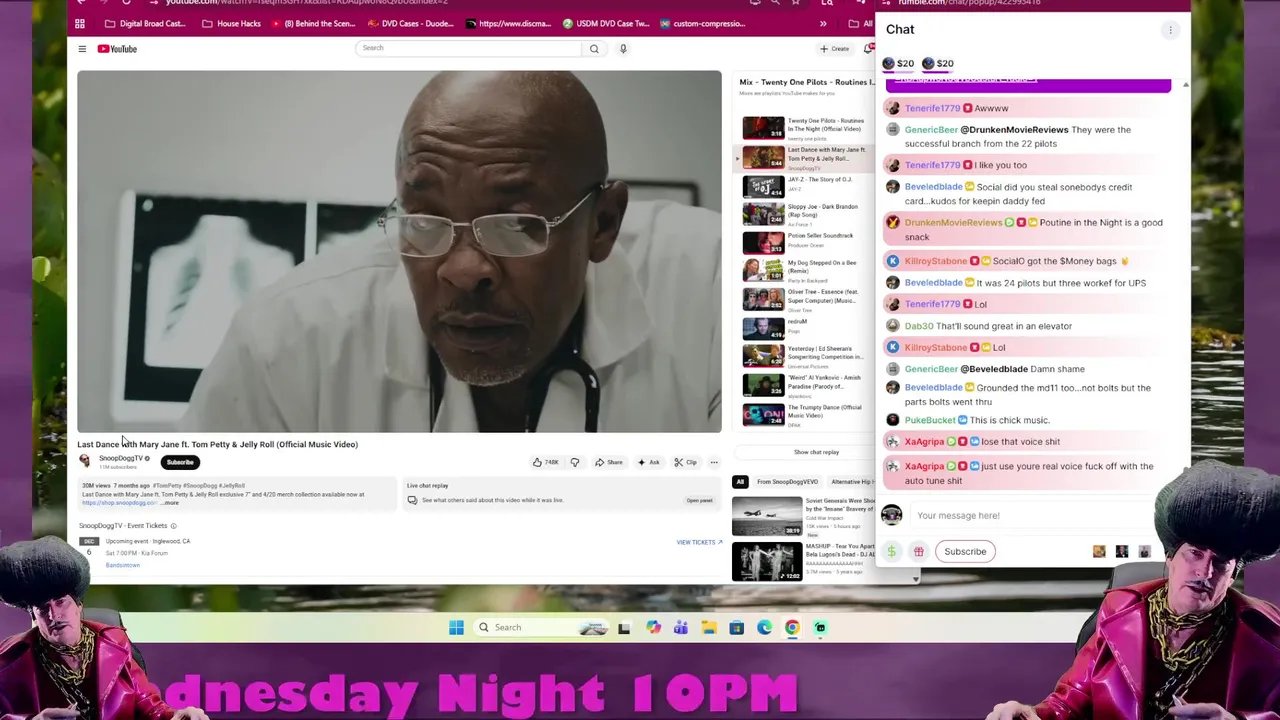Click Open panel for live chat replay
The height and width of the screenshot is (720, 1280).
[x=699, y=500]
